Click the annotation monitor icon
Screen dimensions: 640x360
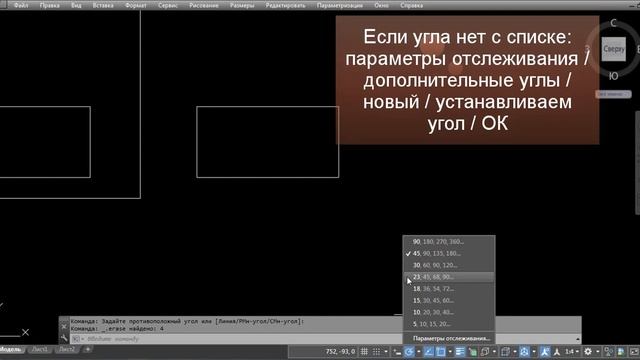tap(609, 351)
